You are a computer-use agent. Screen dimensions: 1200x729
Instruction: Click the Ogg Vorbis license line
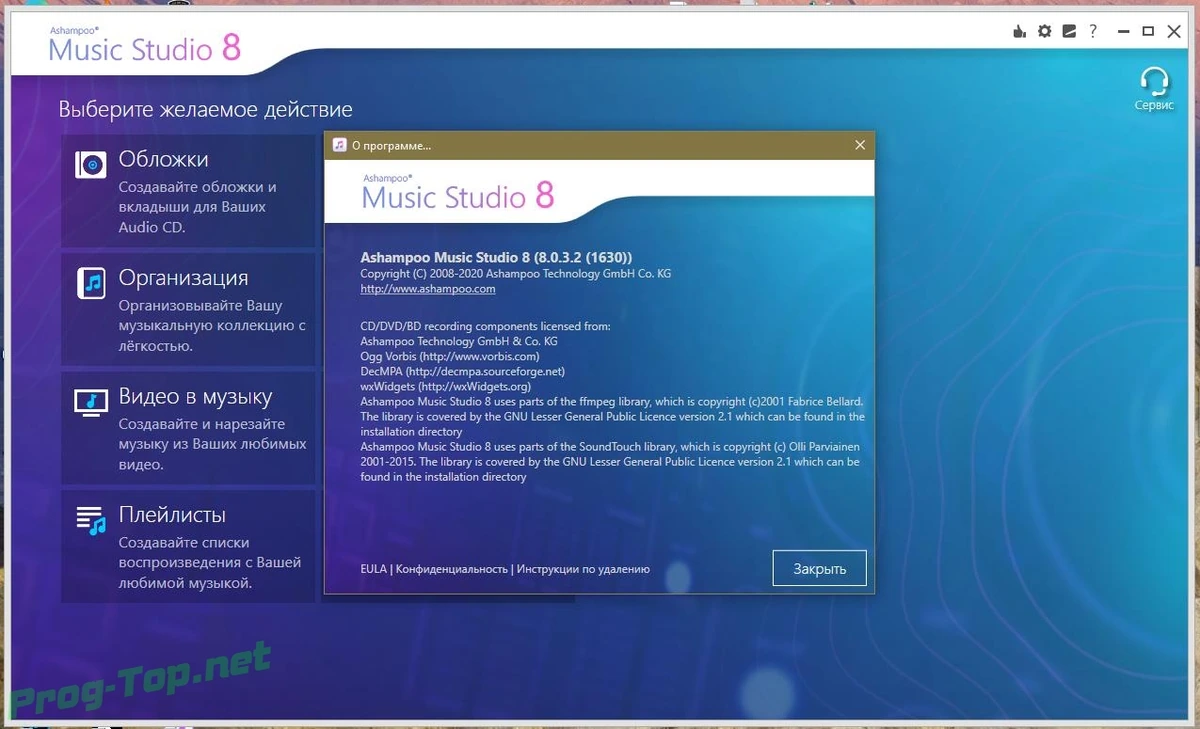(450, 356)
